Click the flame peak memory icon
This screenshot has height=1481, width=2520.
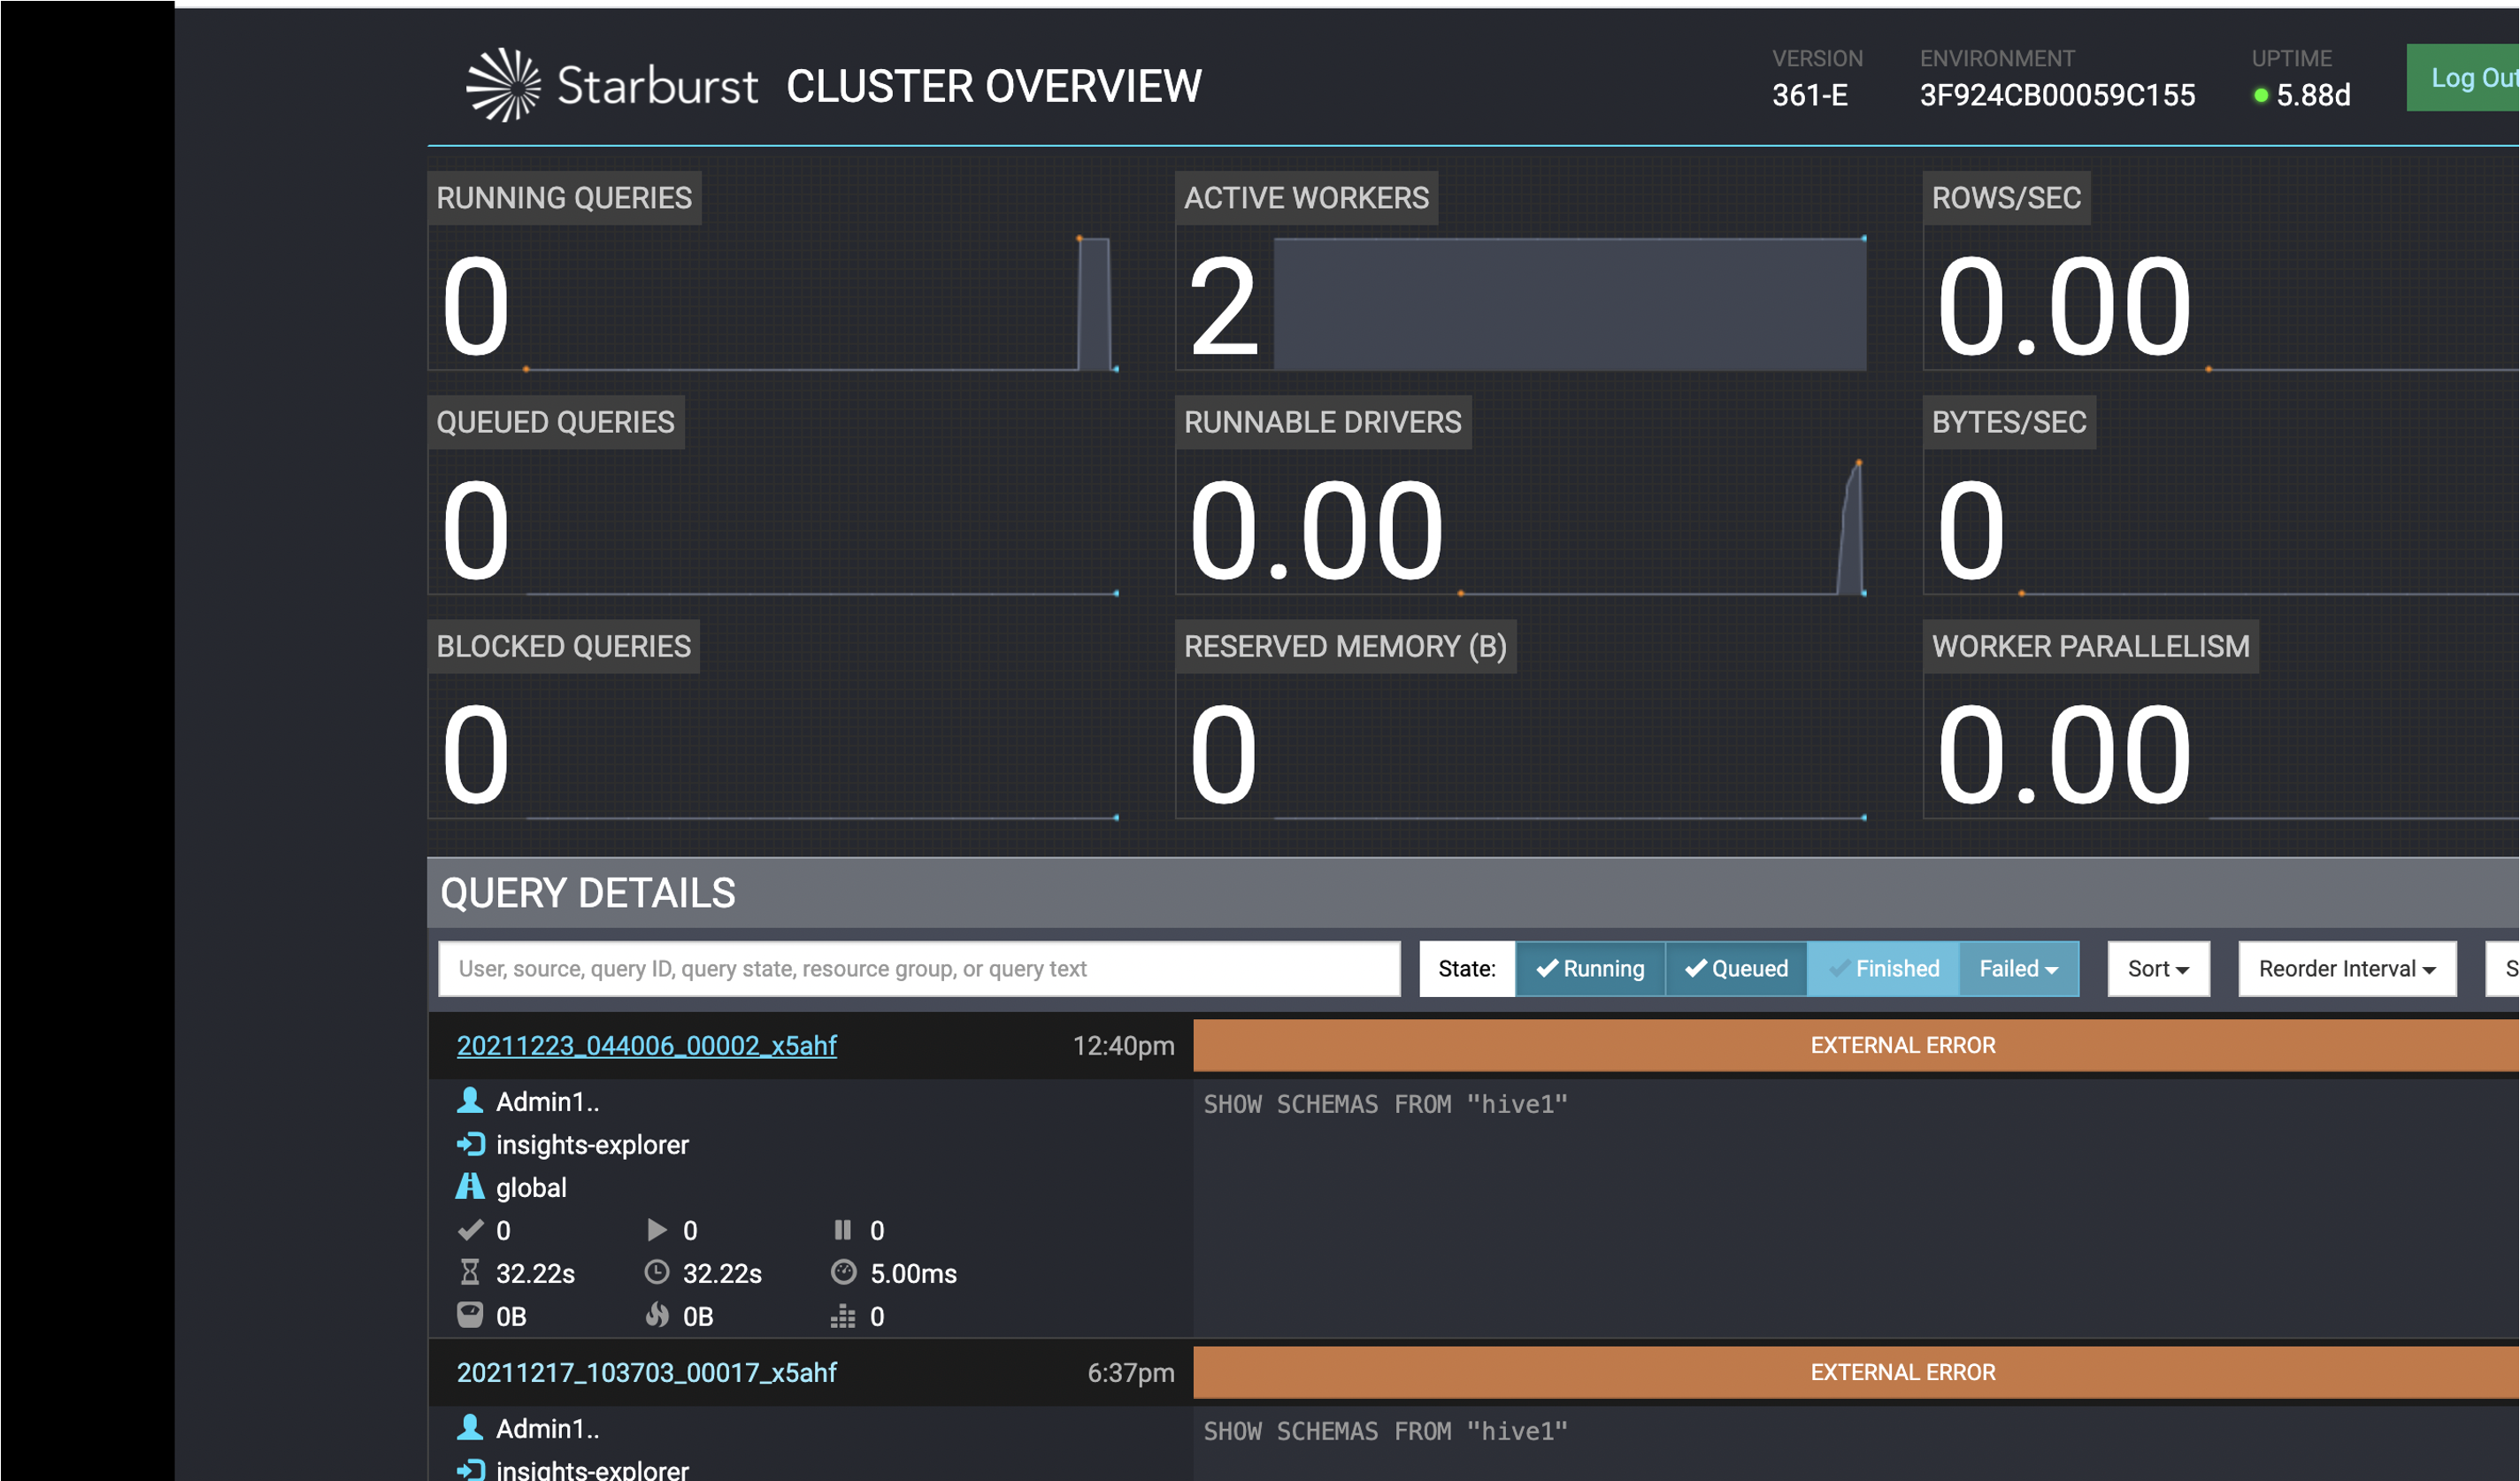pos(657,1315)
